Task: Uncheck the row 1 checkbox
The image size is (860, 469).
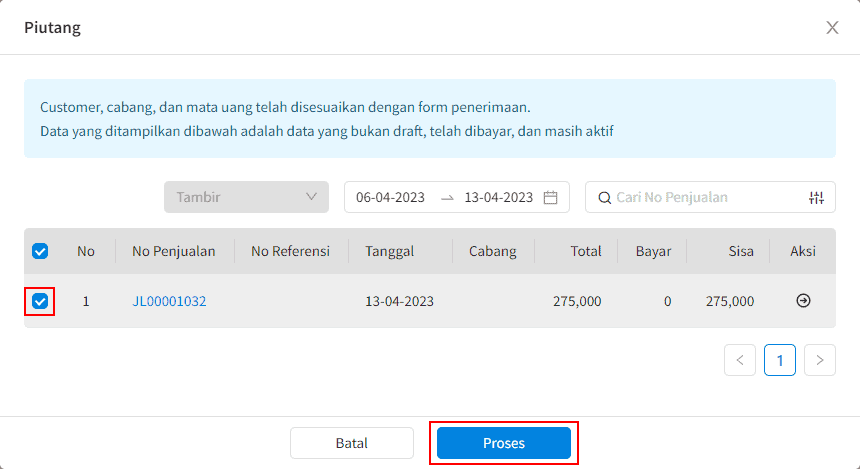Action: (x=40, y=301)
